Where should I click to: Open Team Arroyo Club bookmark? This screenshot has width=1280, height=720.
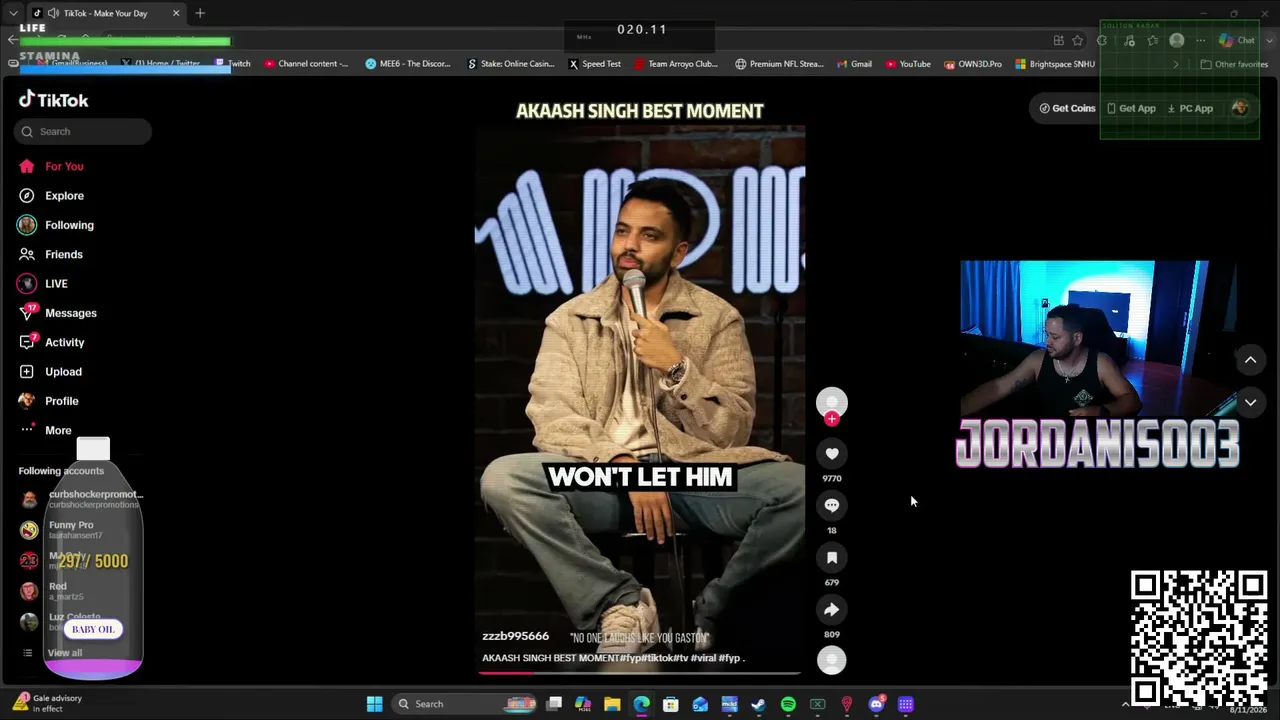click(676, 64)
